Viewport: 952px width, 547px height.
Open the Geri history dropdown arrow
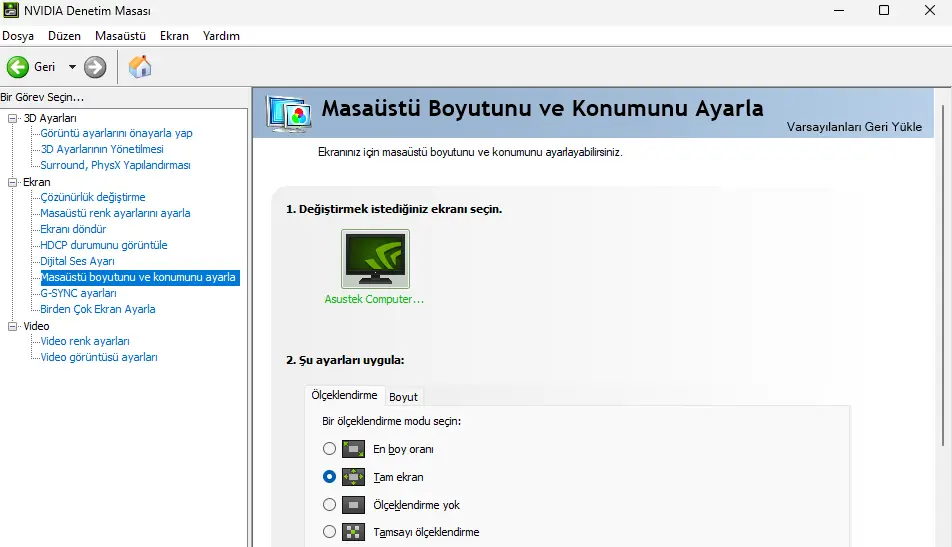(x=72, y=67)
